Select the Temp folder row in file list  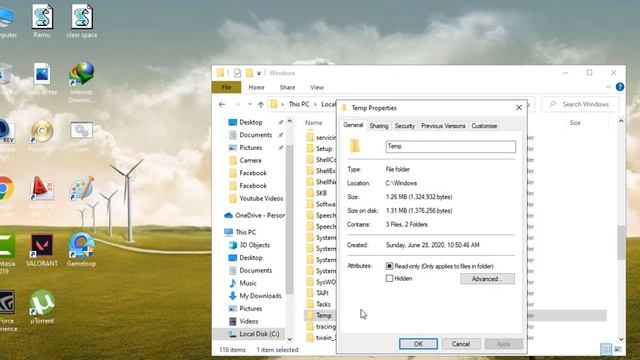(x=455, y=315)
